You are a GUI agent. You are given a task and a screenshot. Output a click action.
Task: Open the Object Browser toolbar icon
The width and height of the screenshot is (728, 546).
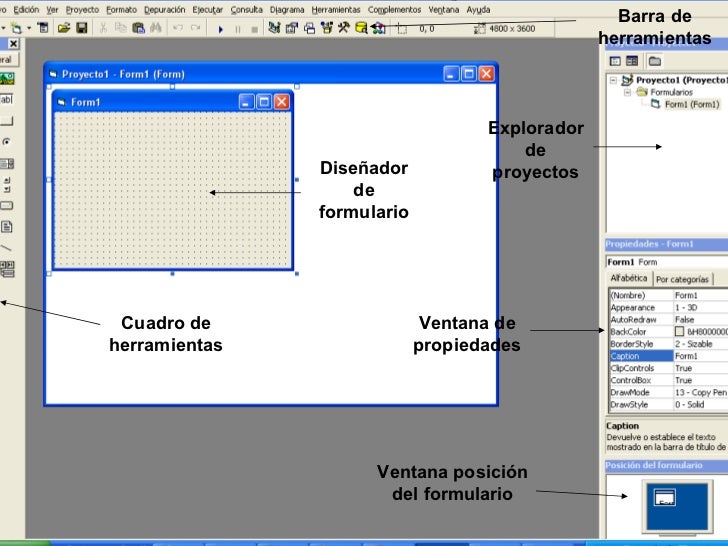click(327, 28)
